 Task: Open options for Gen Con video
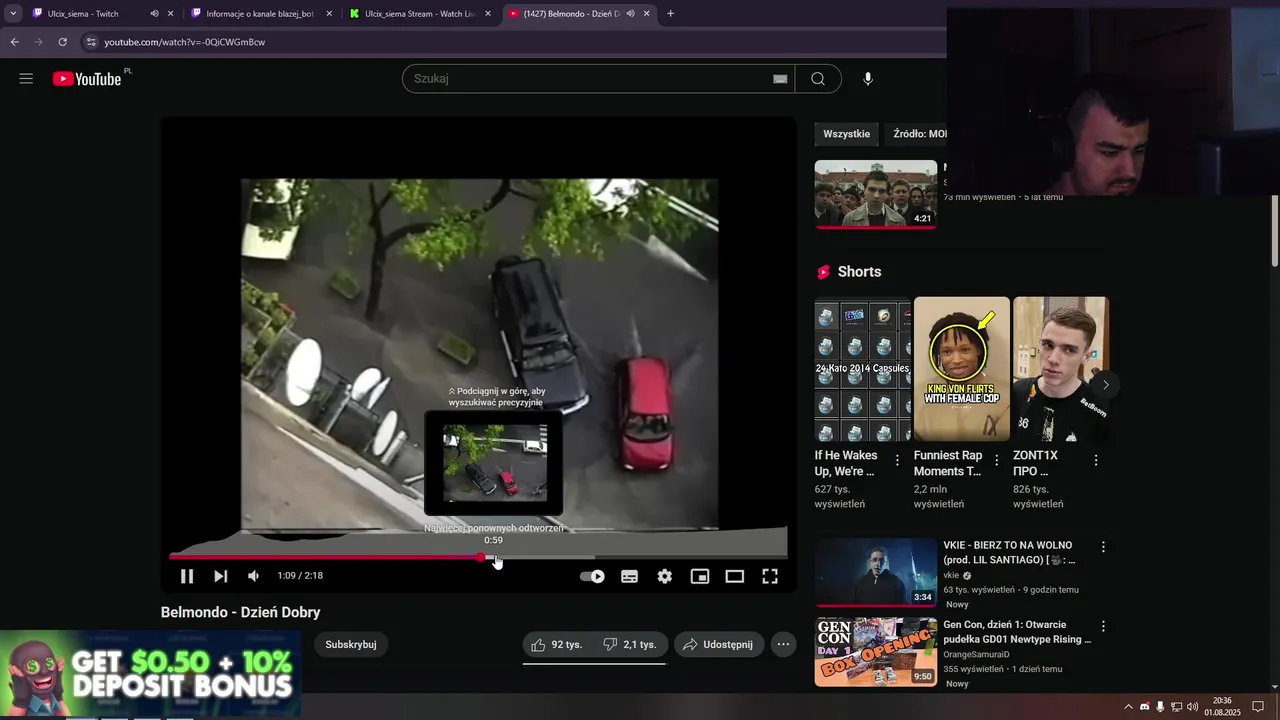pyautogui.click(x=1103, y=626)
